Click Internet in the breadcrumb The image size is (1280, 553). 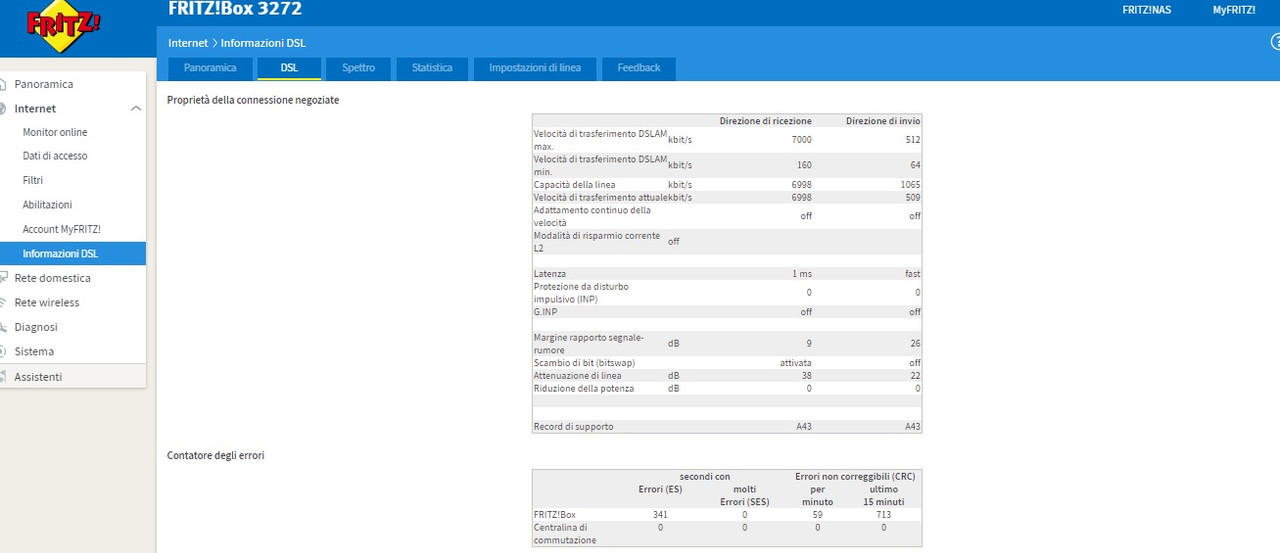[188, 43]
